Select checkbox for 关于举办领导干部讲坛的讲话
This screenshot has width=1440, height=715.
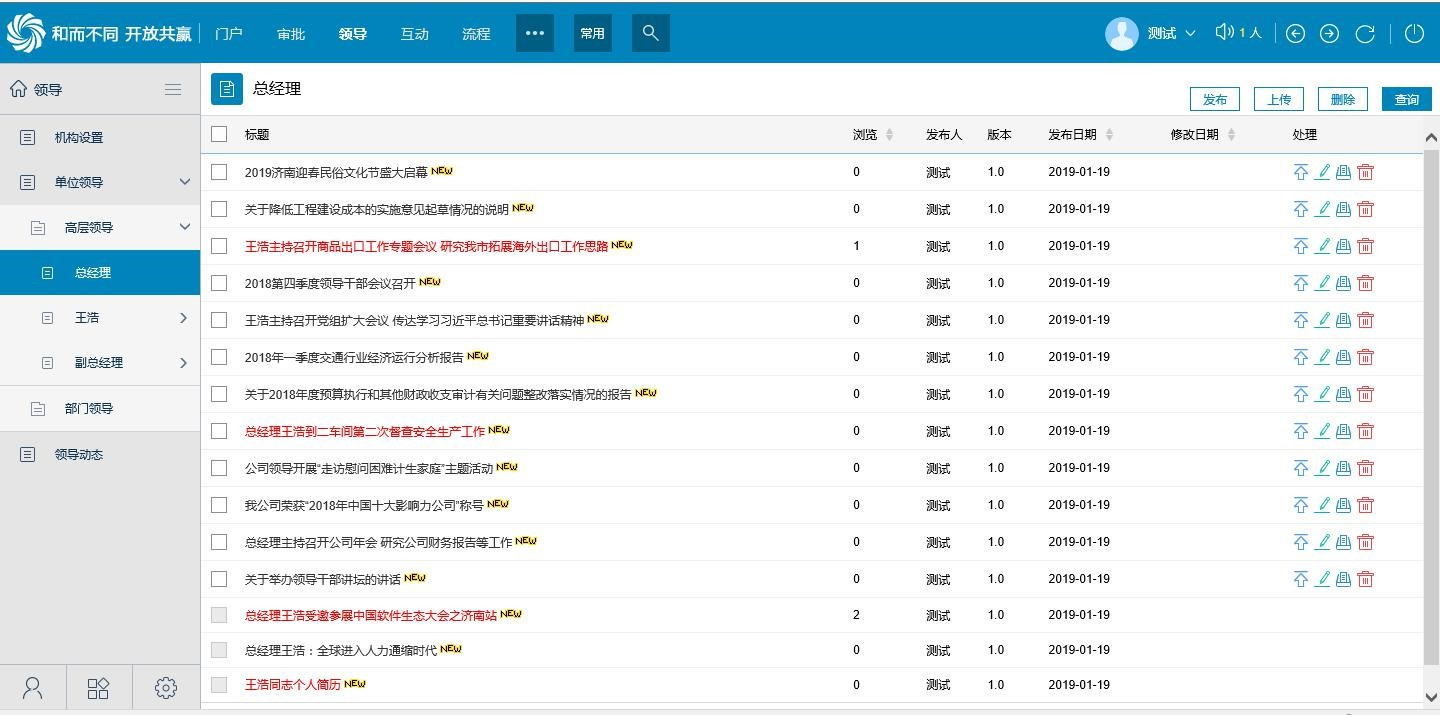point(219,579)
